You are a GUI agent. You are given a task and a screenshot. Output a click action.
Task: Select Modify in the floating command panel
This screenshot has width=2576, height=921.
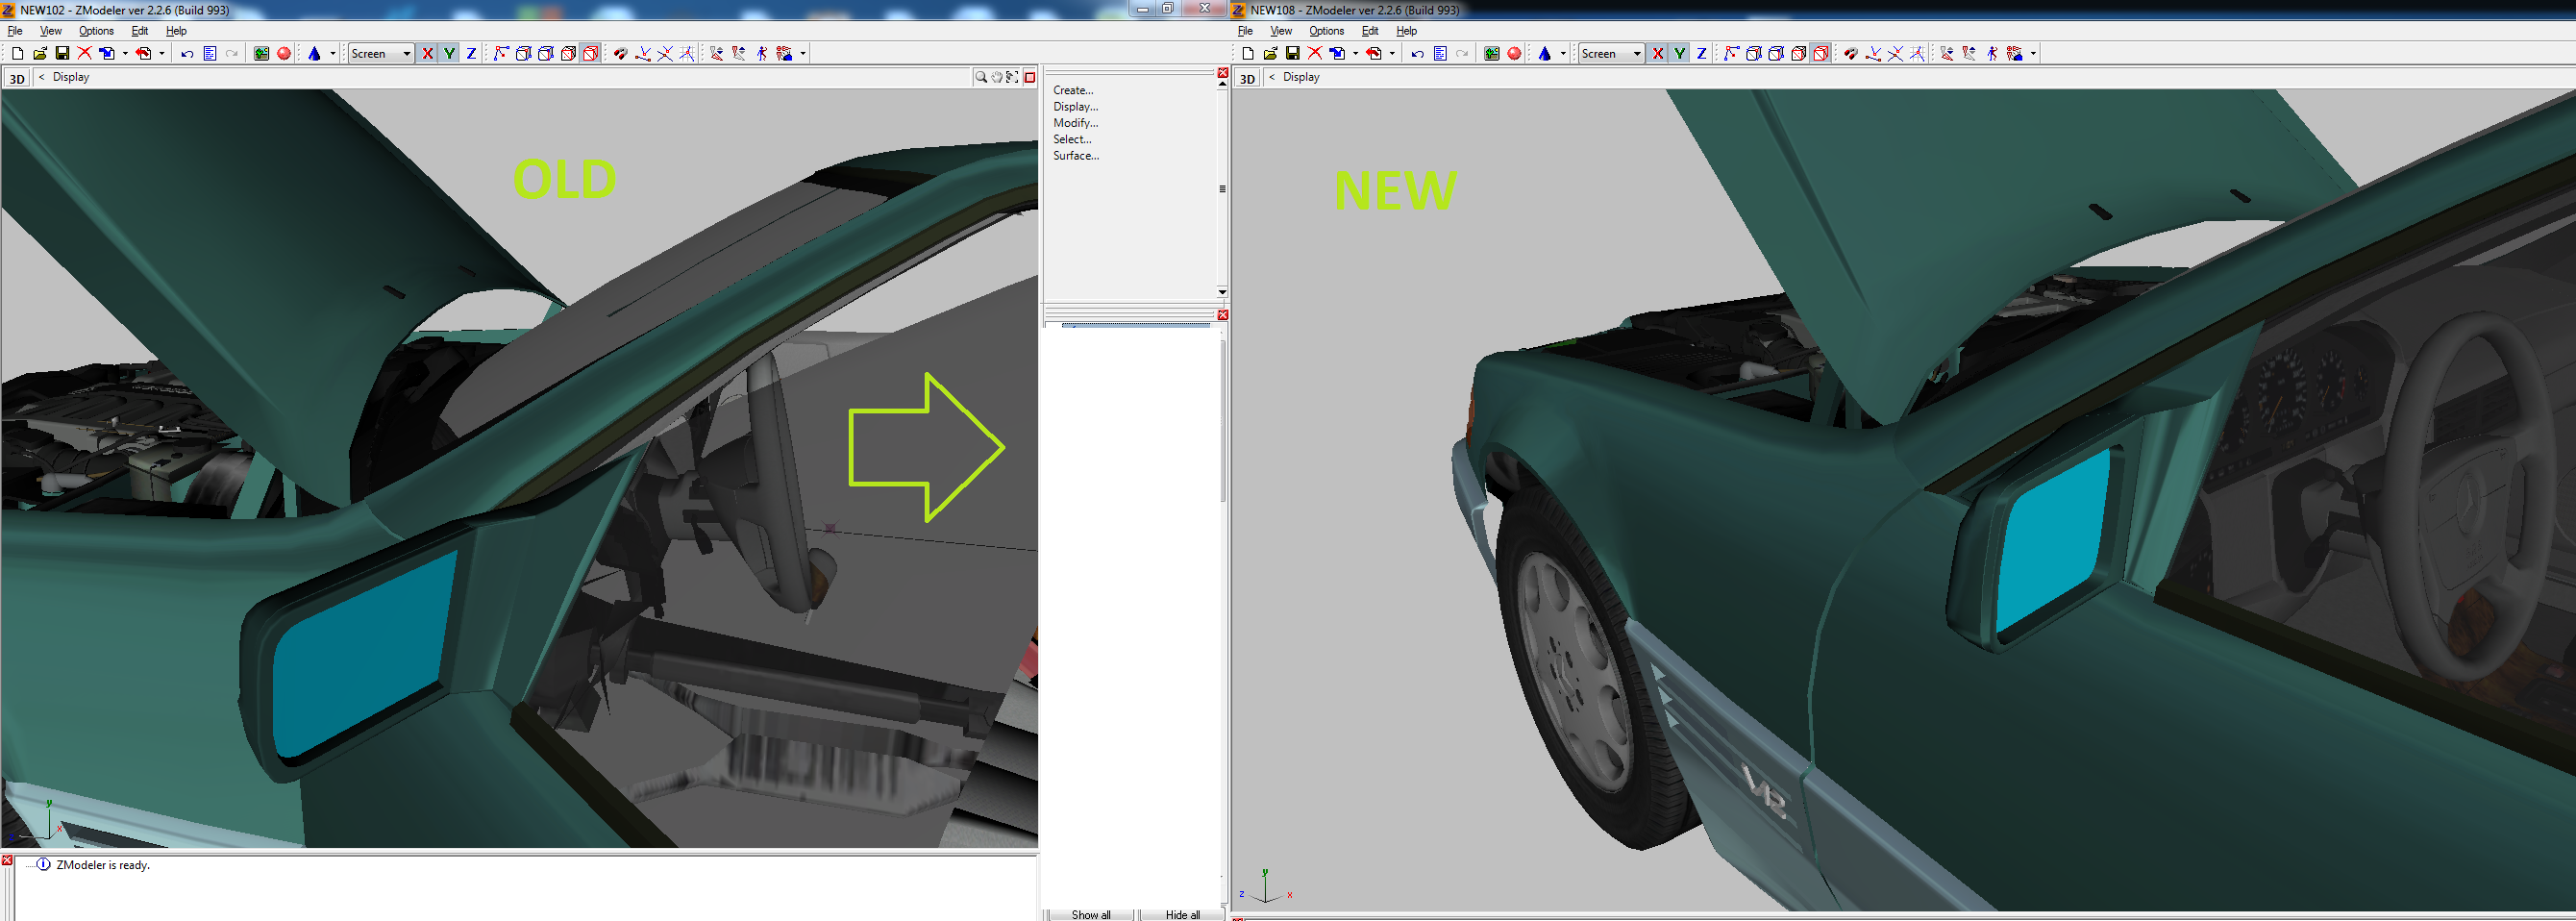point(1075,122)
